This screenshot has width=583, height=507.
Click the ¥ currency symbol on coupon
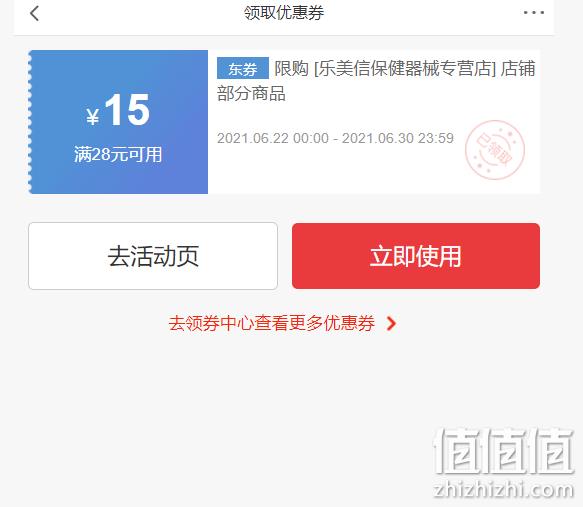(93, 116)
